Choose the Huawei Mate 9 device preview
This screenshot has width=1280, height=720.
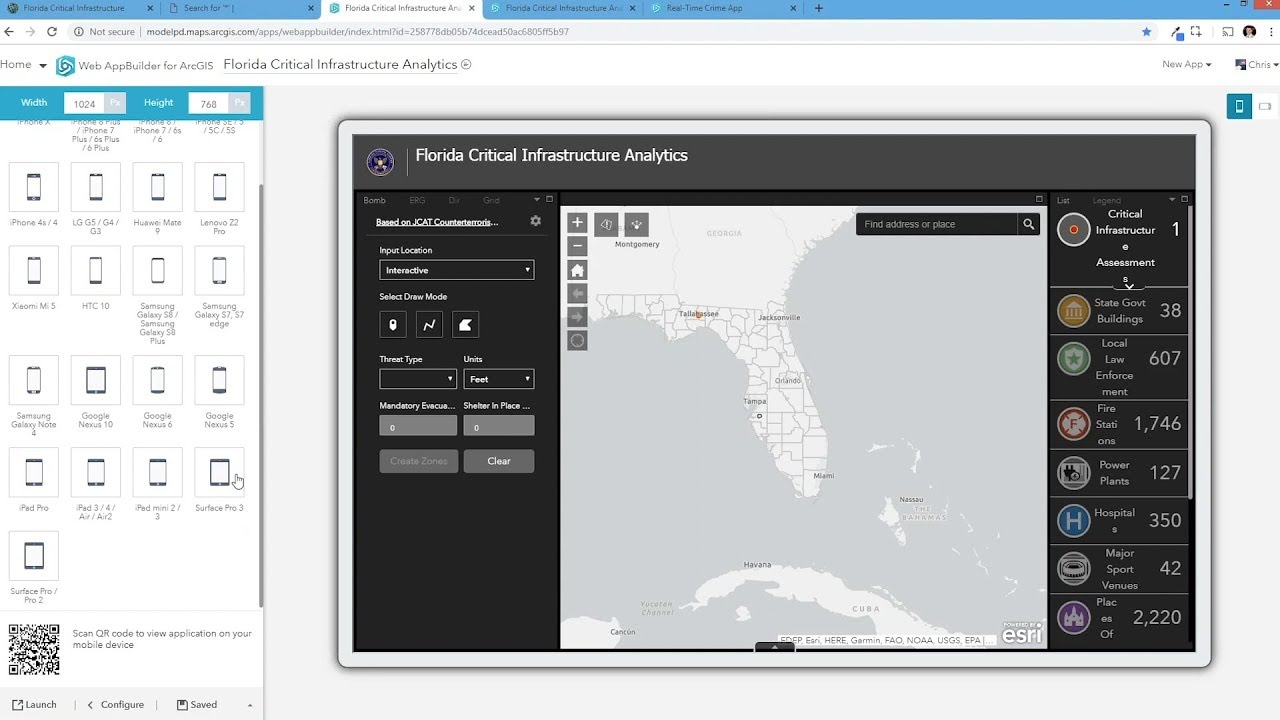pos(158,187)
